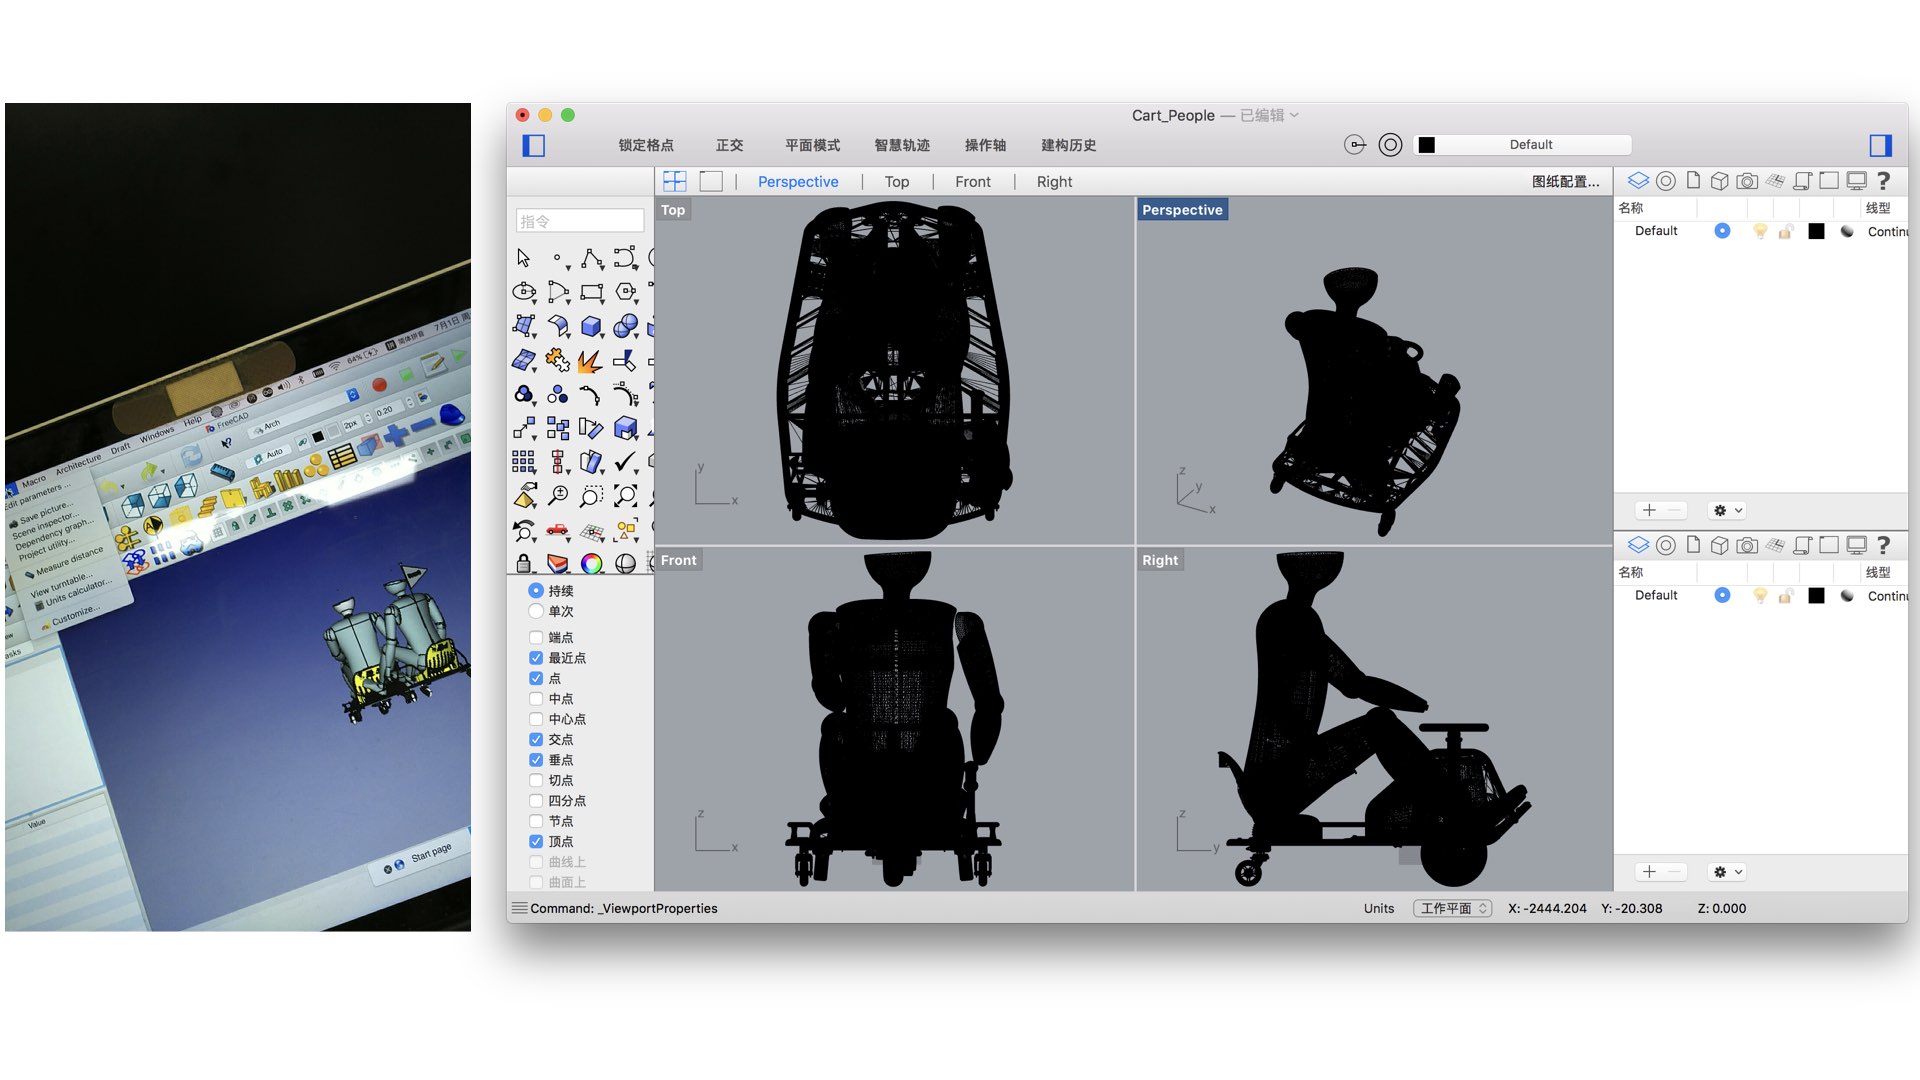This screenshot has width=1920, height=1080.
Task: Switch to the Perspective viewport tab
Action: tap(798, 181)
